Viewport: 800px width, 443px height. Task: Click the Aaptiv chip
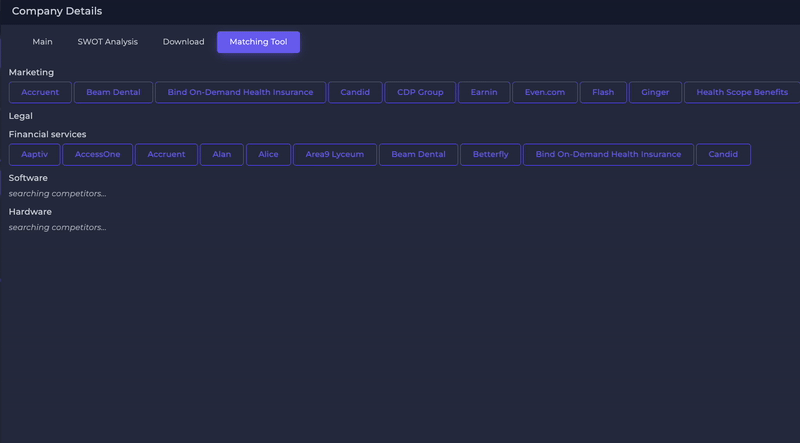[35, 154]
